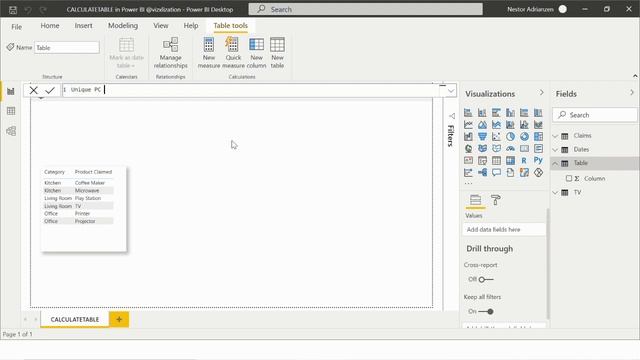Collapse the ribbon with the caret
This screenshot has width=640, height=360.
(635, 76)
